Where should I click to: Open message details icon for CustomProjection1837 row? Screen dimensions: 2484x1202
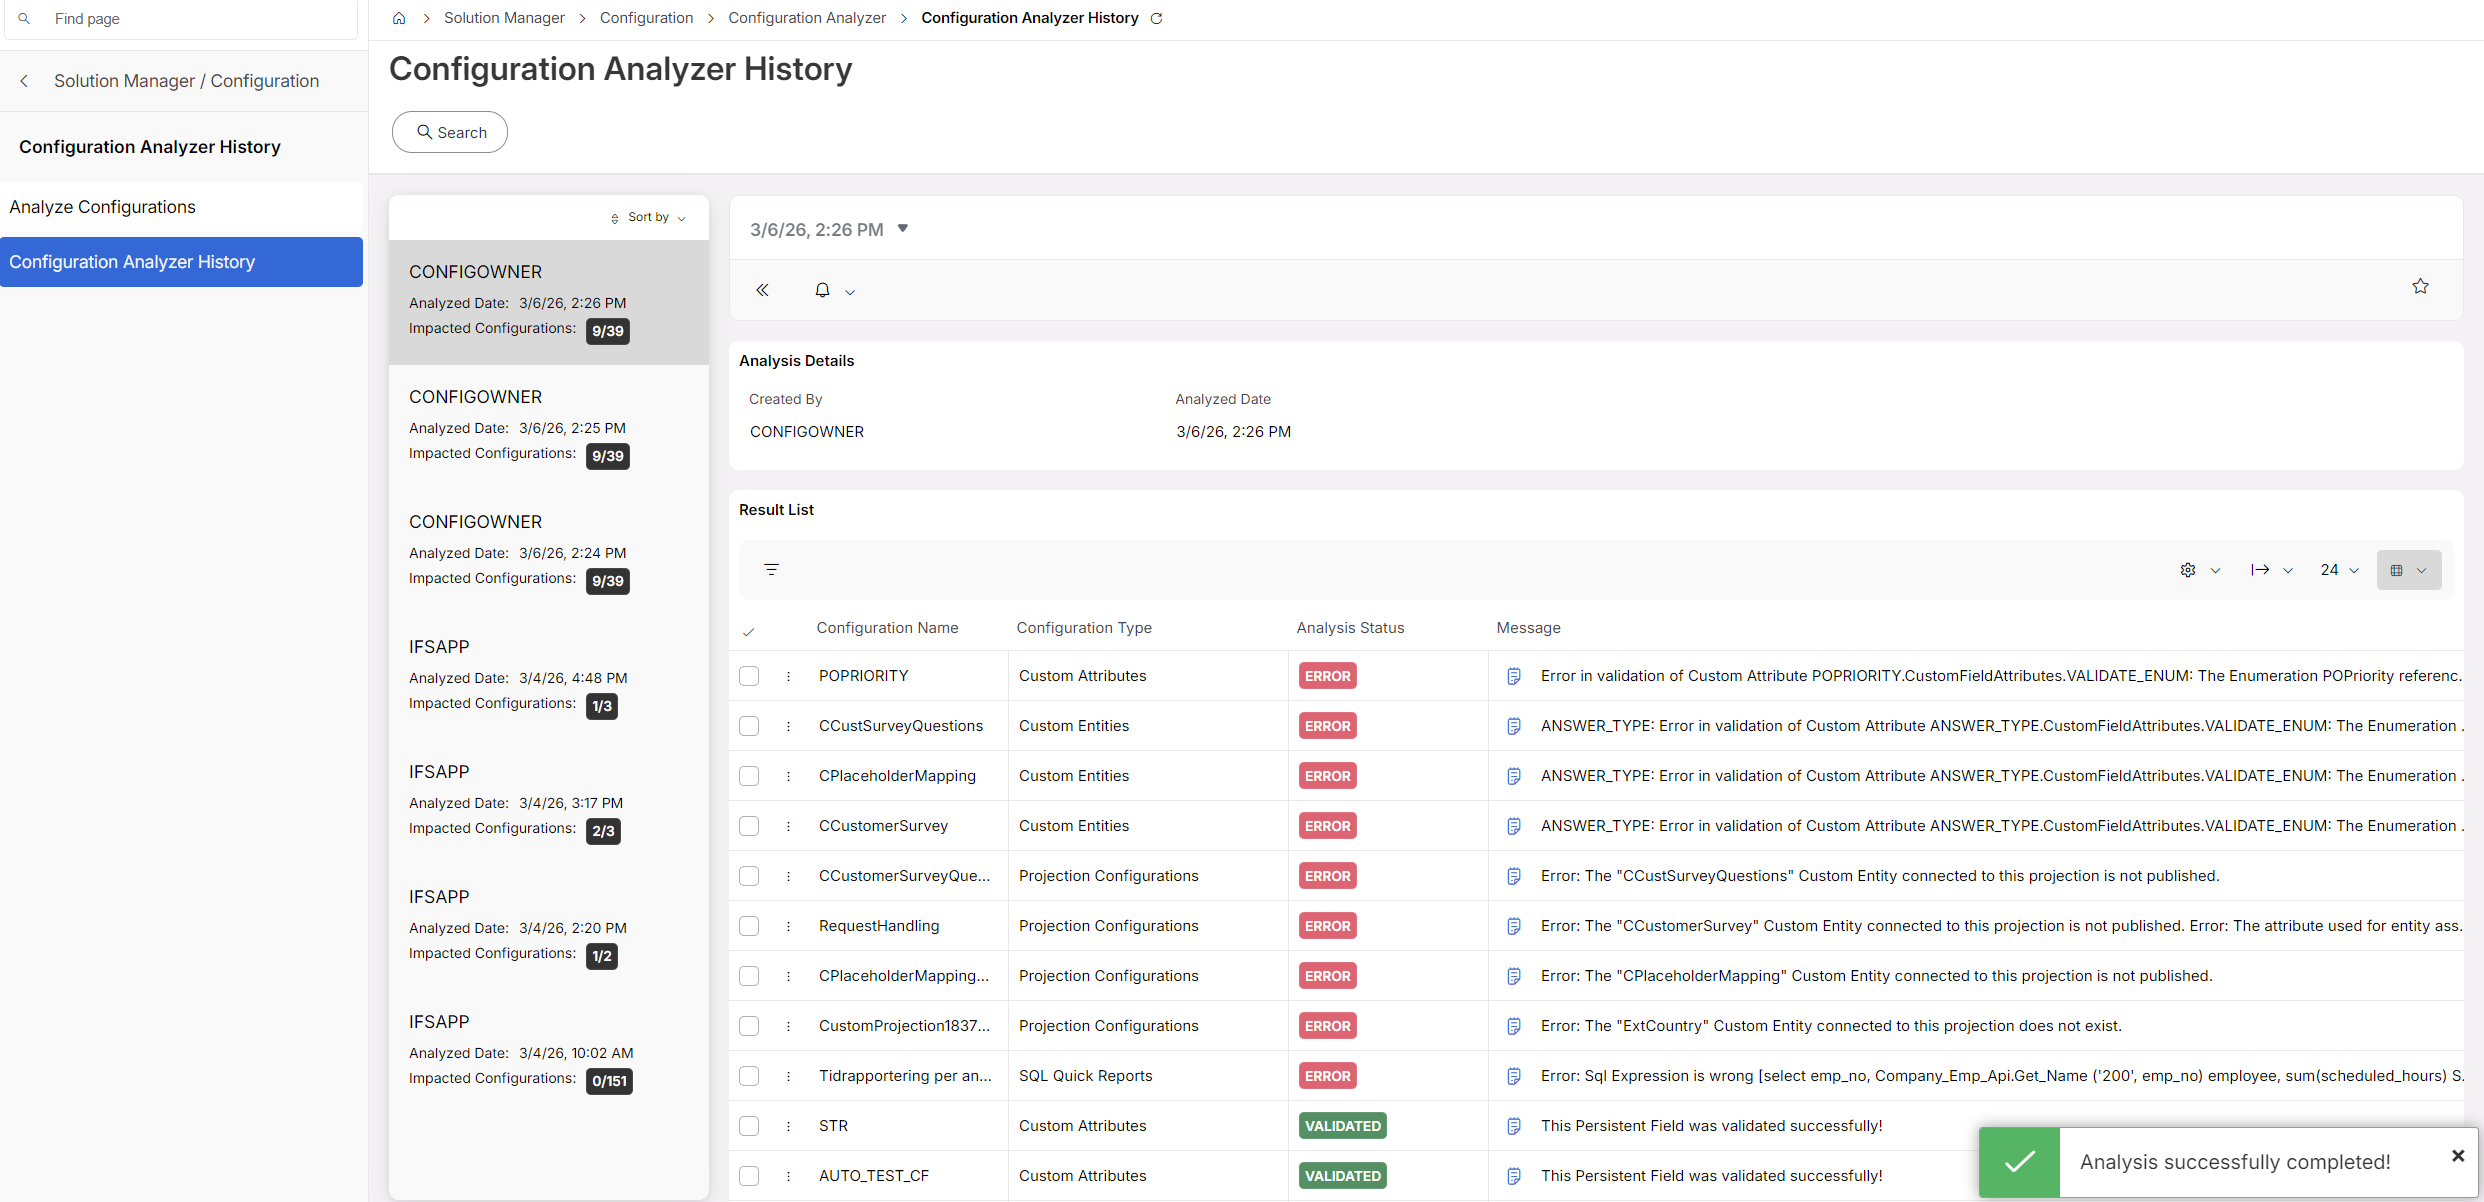click(x=1514, y=1026)
